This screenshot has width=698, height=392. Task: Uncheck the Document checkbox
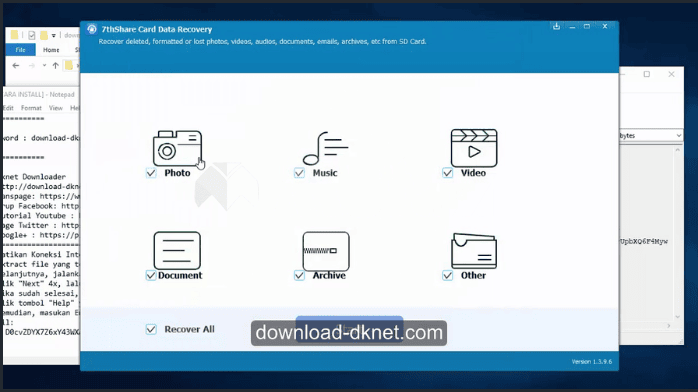(151, 275)
